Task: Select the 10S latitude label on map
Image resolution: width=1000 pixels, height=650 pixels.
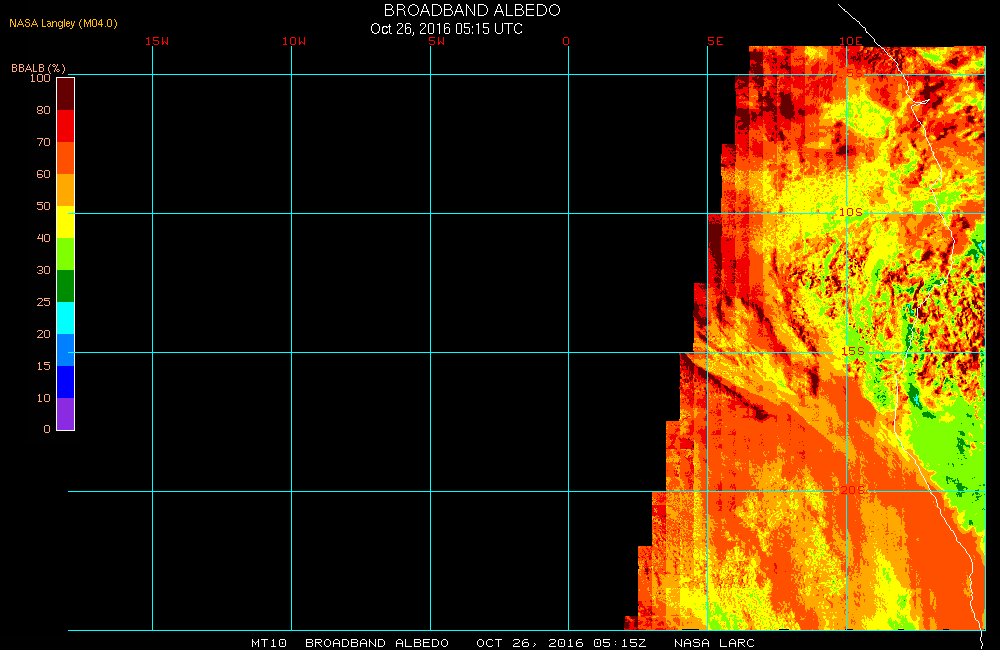Action: (x=849, y=212)
